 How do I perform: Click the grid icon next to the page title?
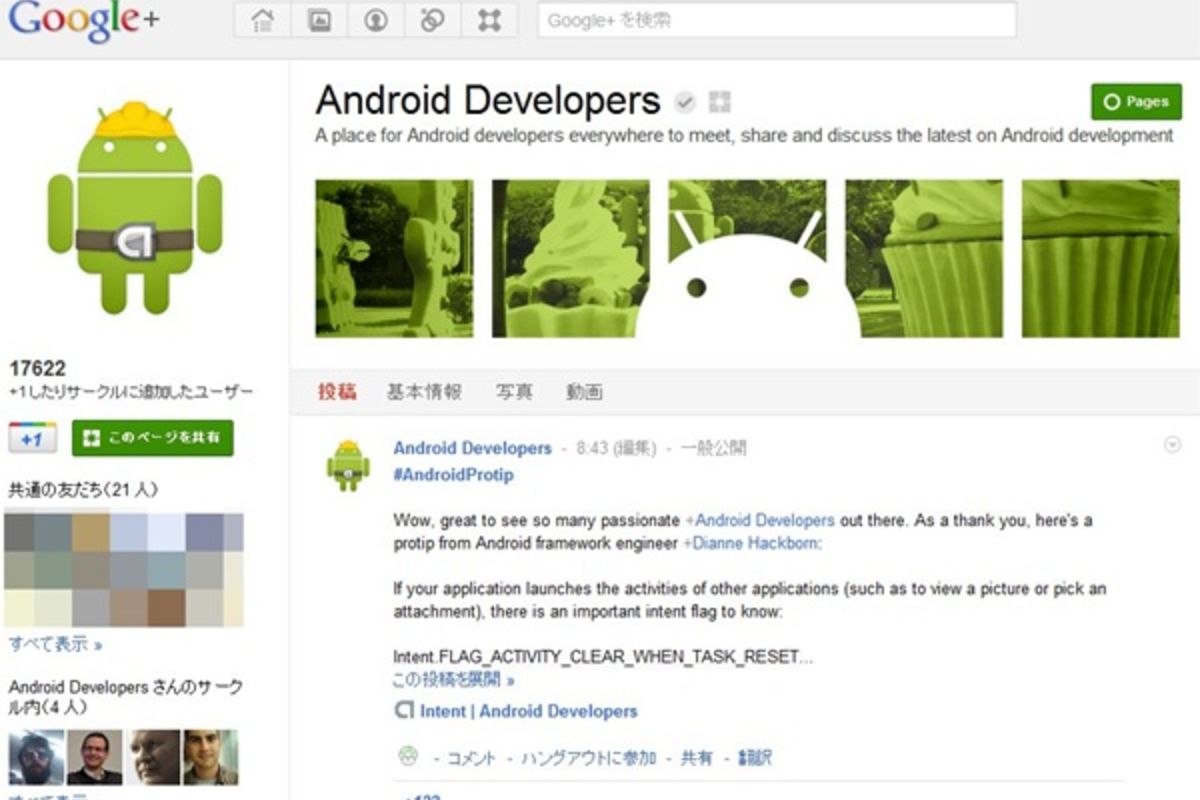(x=719, y=100)
